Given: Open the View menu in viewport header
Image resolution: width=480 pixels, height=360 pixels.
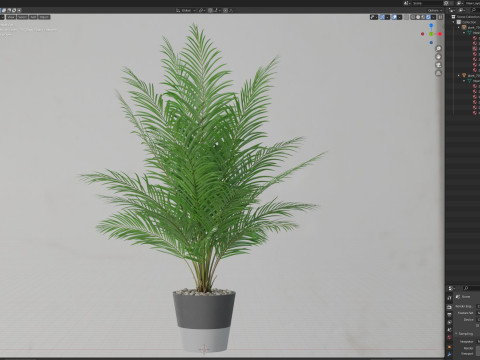Looking at the screenshot, I should click(11, 17).
